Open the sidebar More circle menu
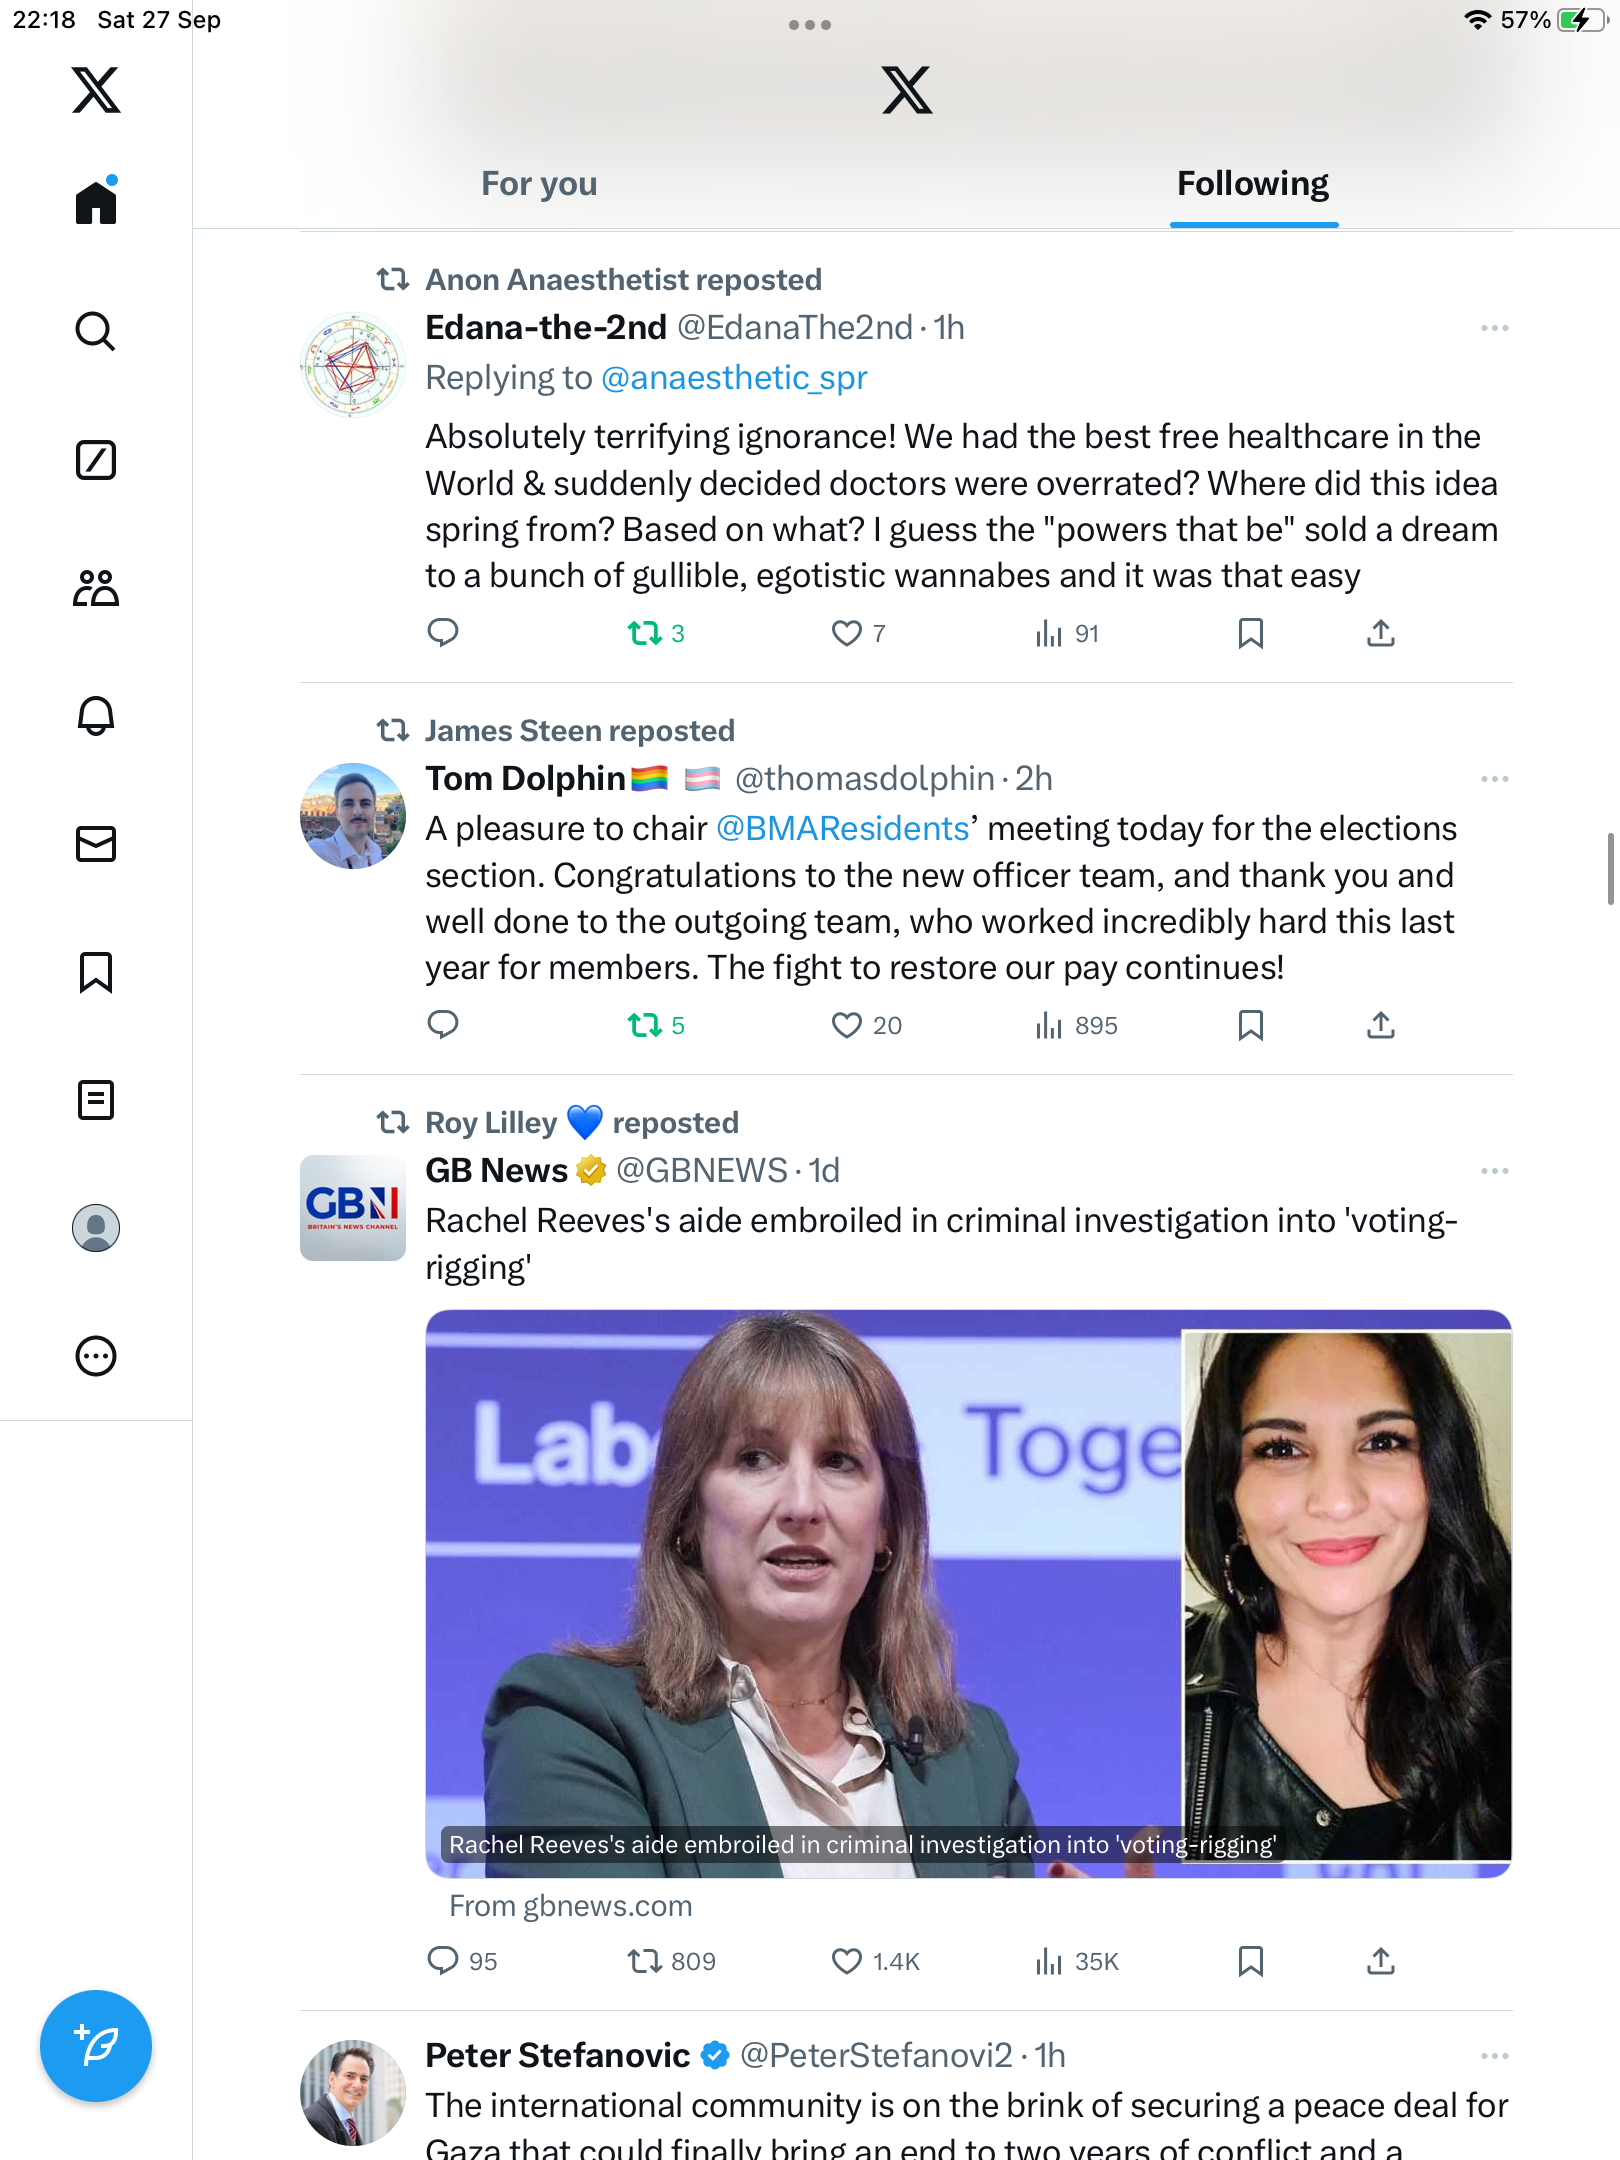Screen dimensions: 1620x2160 point(96,1356)
